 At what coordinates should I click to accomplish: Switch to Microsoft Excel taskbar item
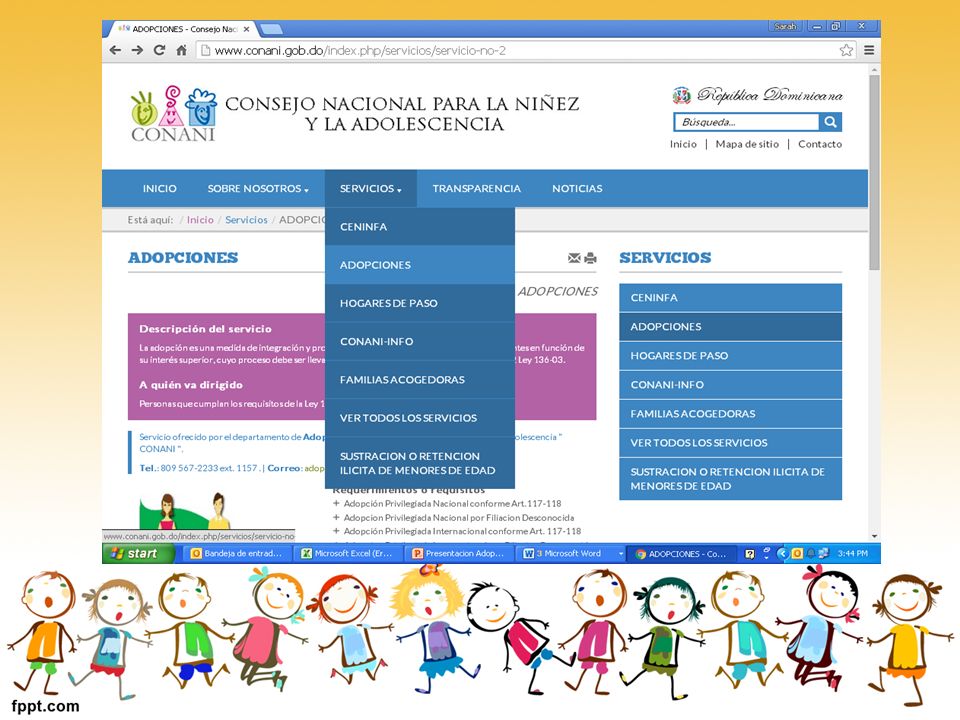tap(348, 554)
